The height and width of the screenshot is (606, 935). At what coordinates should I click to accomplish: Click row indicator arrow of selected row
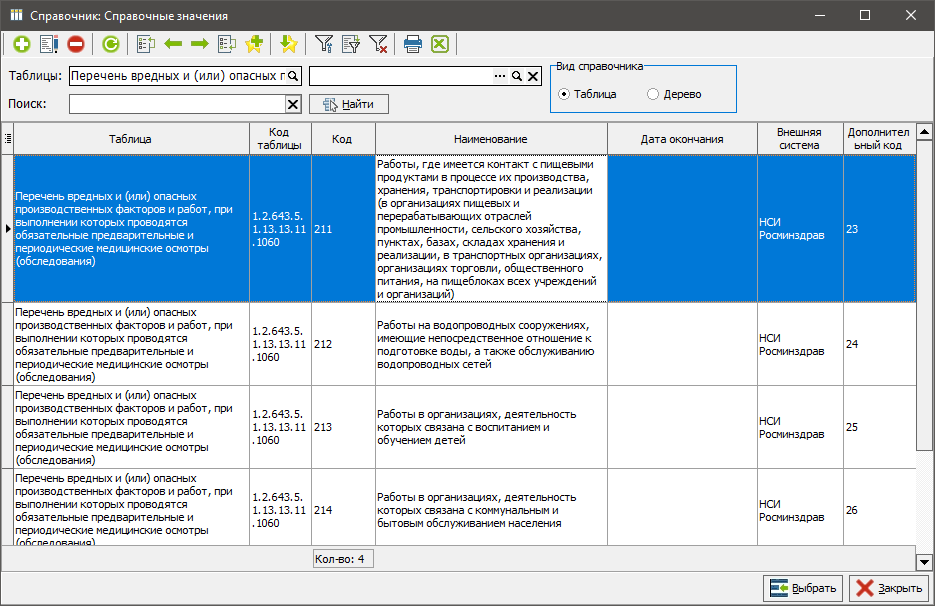(8, 228)
